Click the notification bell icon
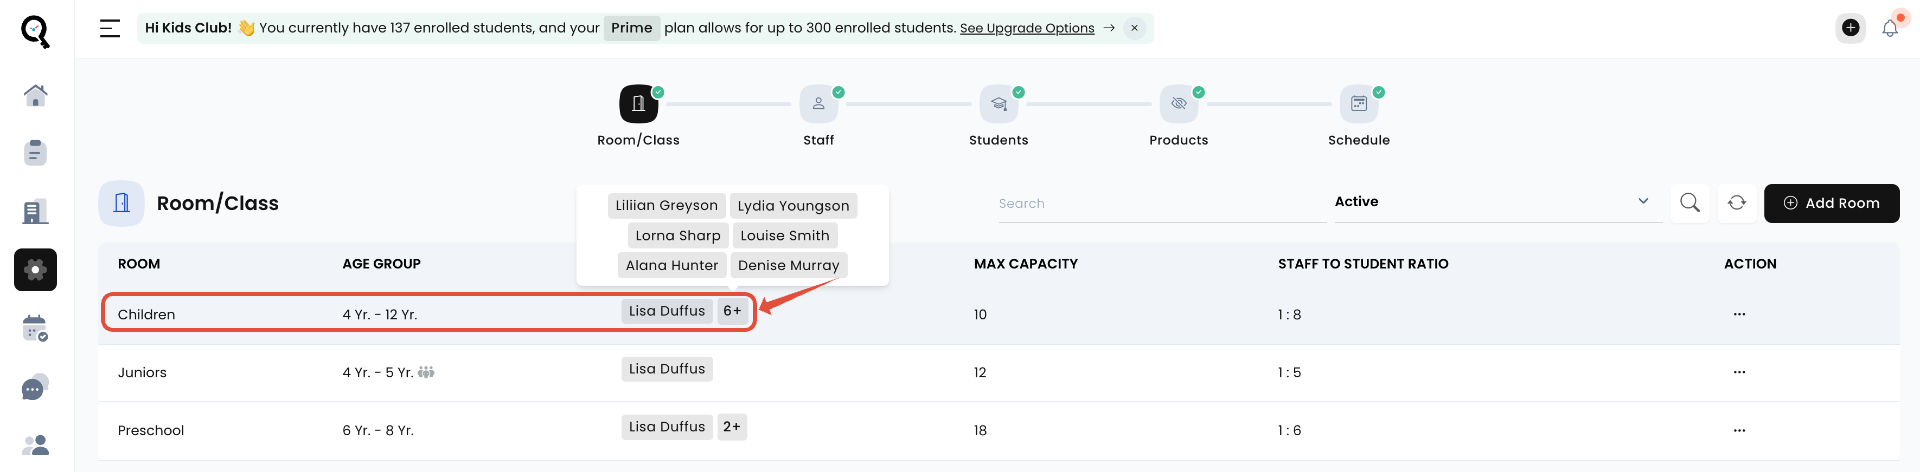Viewport: 1920px width, 472px height. pyautogui.click(x=1890, y=28)
